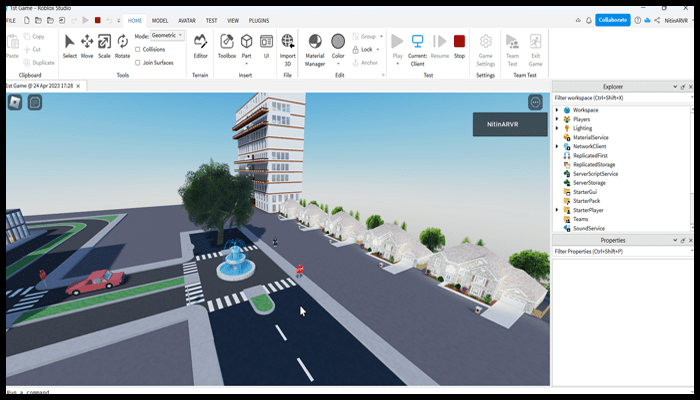Expand the StarterPlayer tree node

click(x=557, y=210)
